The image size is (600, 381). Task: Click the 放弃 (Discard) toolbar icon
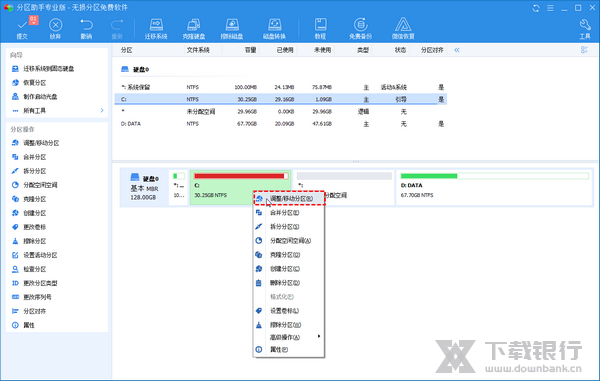point(55,29)
